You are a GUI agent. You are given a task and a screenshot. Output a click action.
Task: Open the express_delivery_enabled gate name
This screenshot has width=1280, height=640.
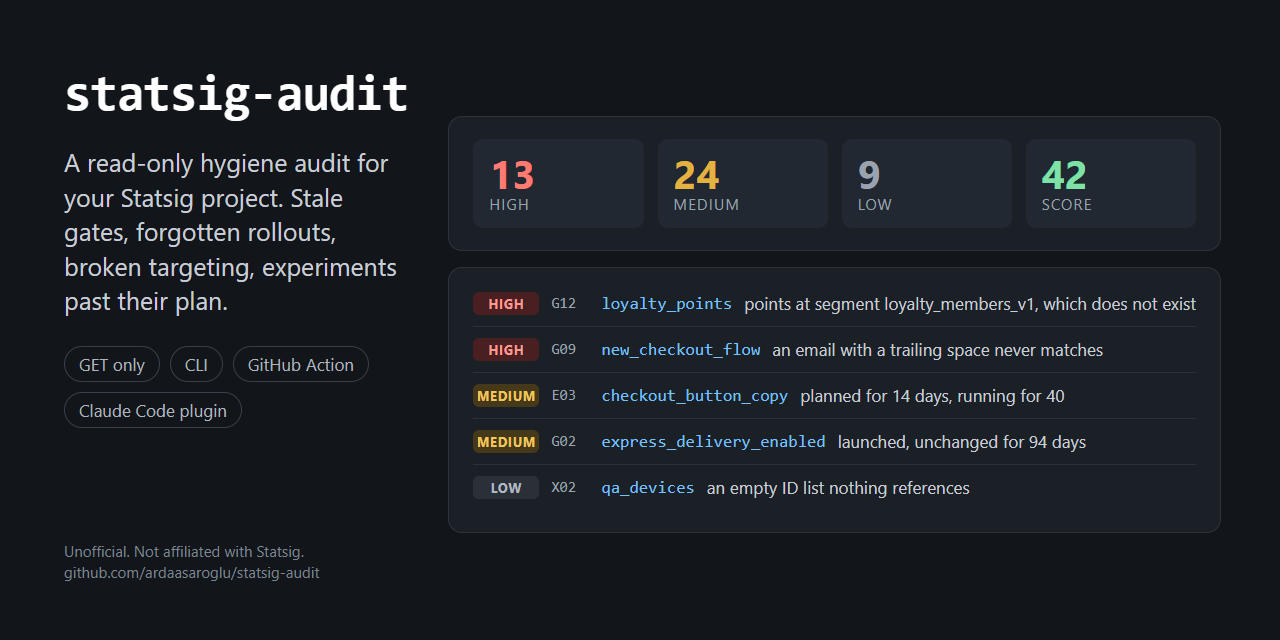714,442
